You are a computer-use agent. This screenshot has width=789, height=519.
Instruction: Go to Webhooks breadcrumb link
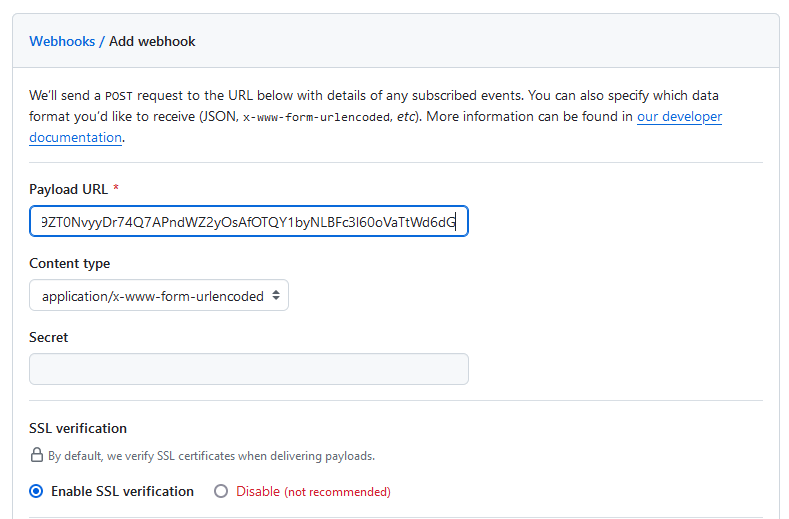[x=62, y=41]
